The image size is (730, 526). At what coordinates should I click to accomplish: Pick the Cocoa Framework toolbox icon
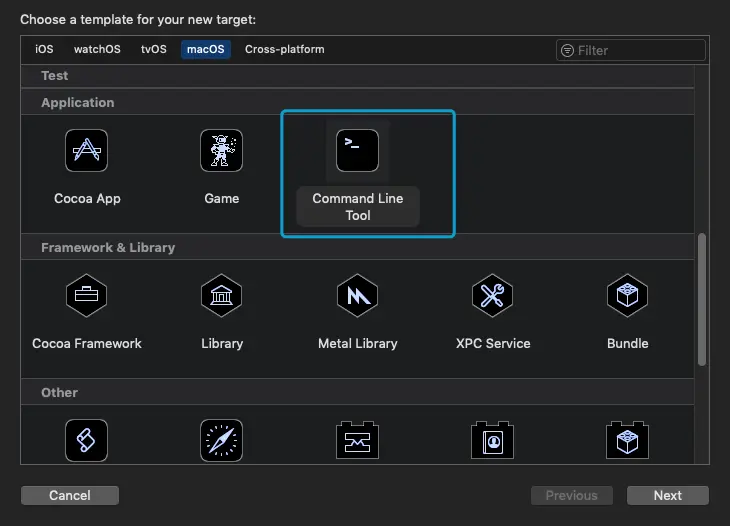87,296
